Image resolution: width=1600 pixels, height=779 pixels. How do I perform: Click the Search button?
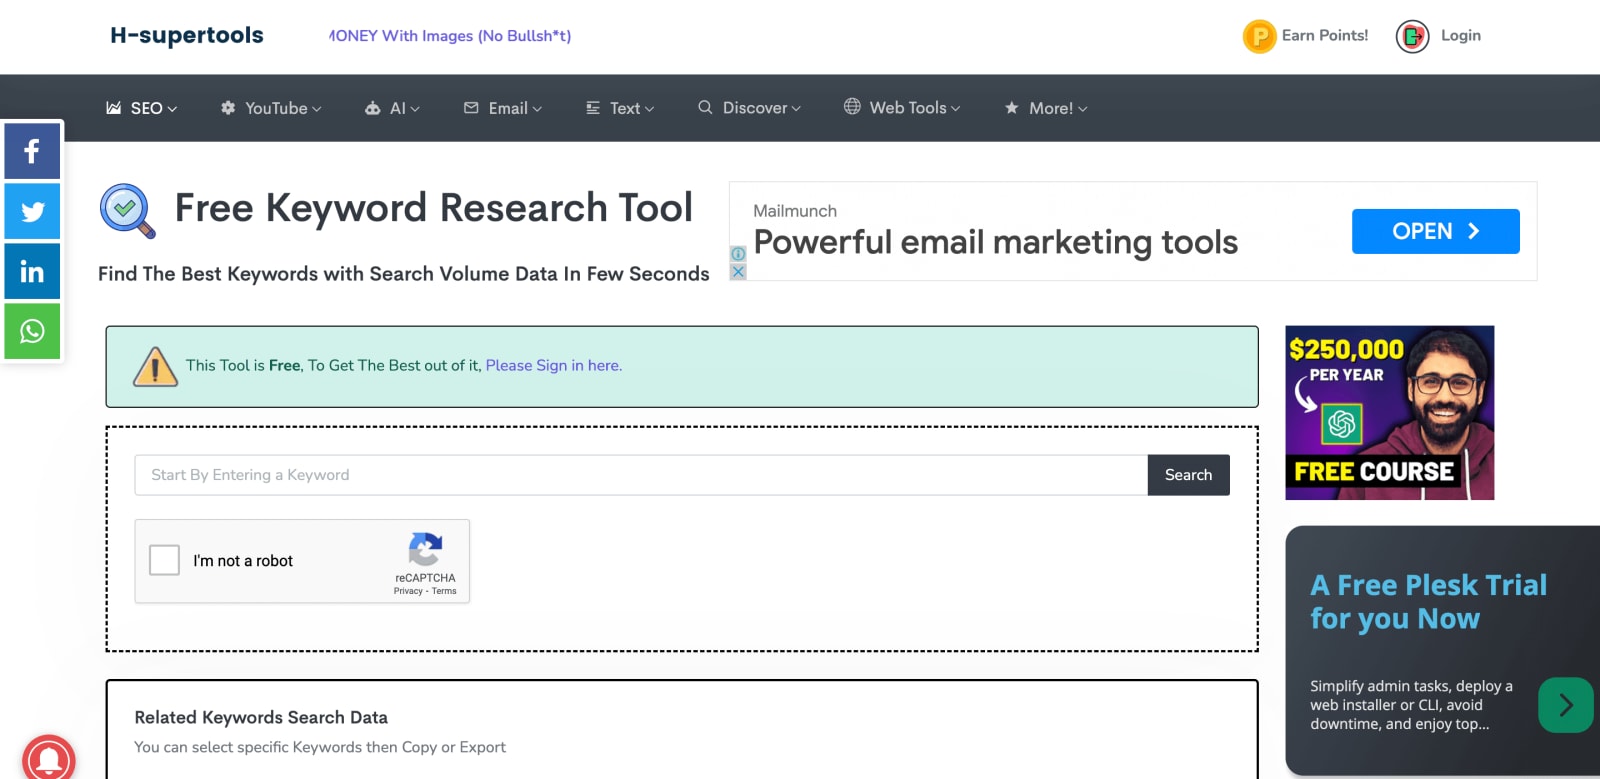[x=1188, y=475]
